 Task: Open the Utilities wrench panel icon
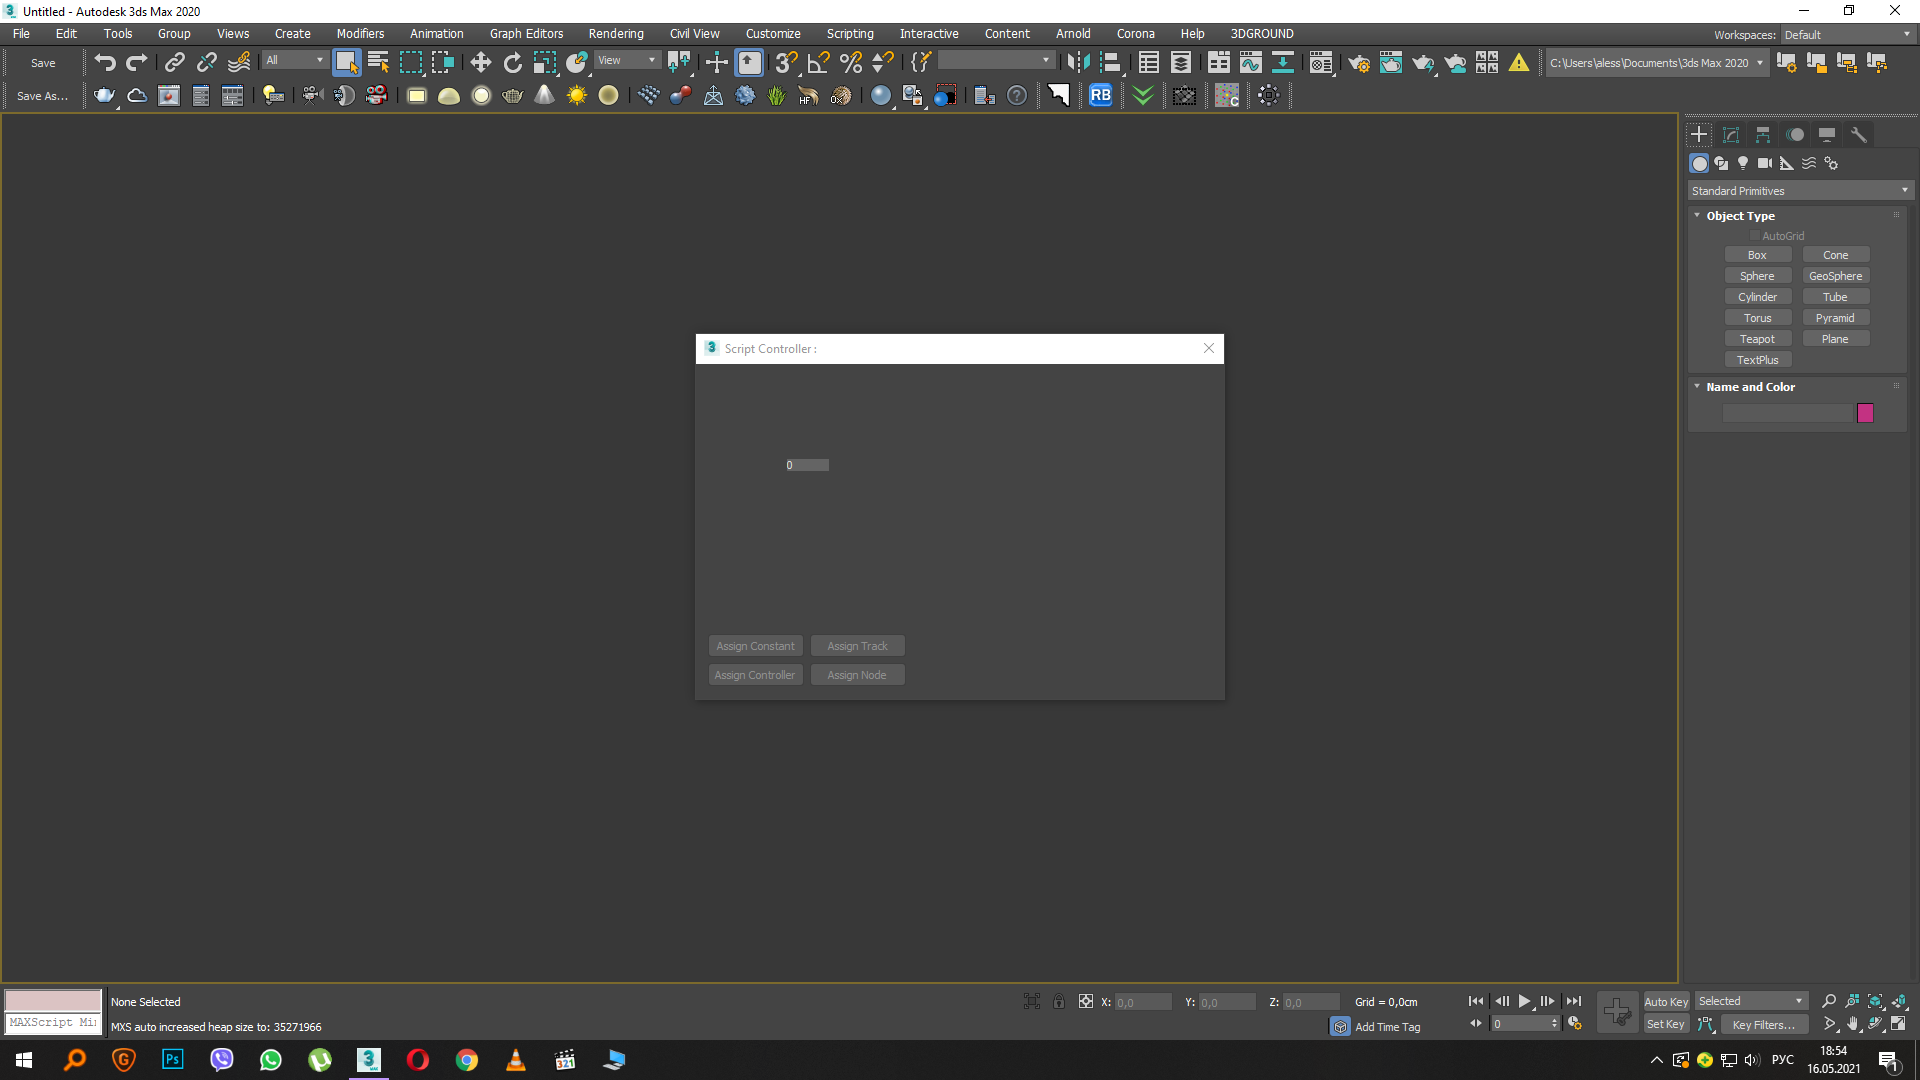tap(1859, 135)
